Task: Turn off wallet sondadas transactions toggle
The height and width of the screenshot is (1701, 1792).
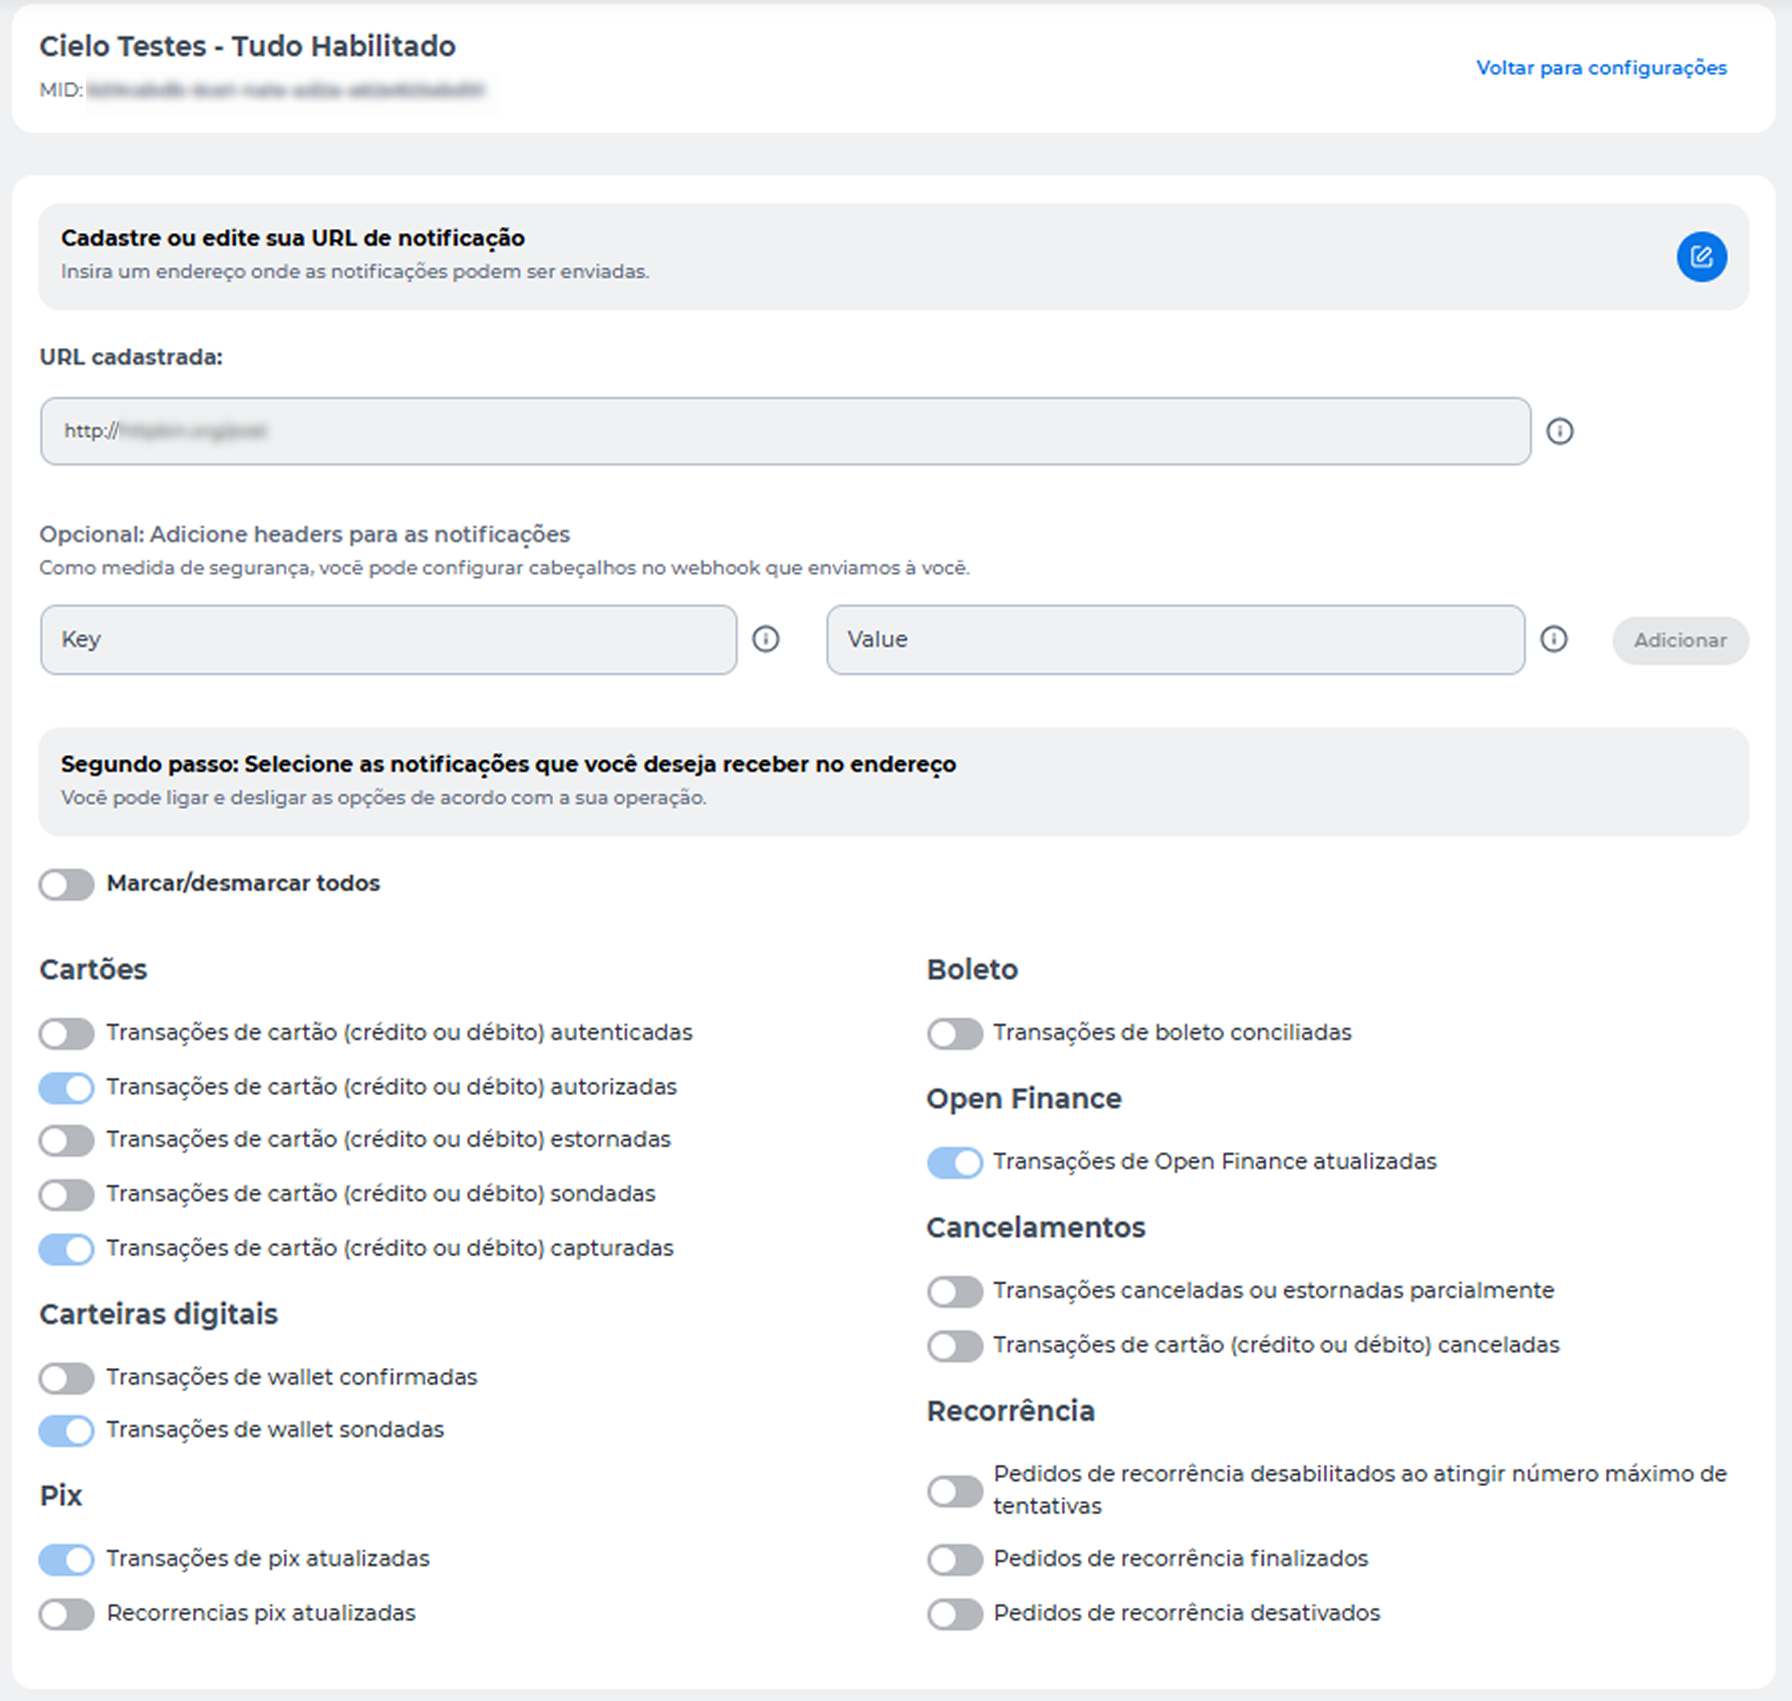Action: click(67, 1430)
